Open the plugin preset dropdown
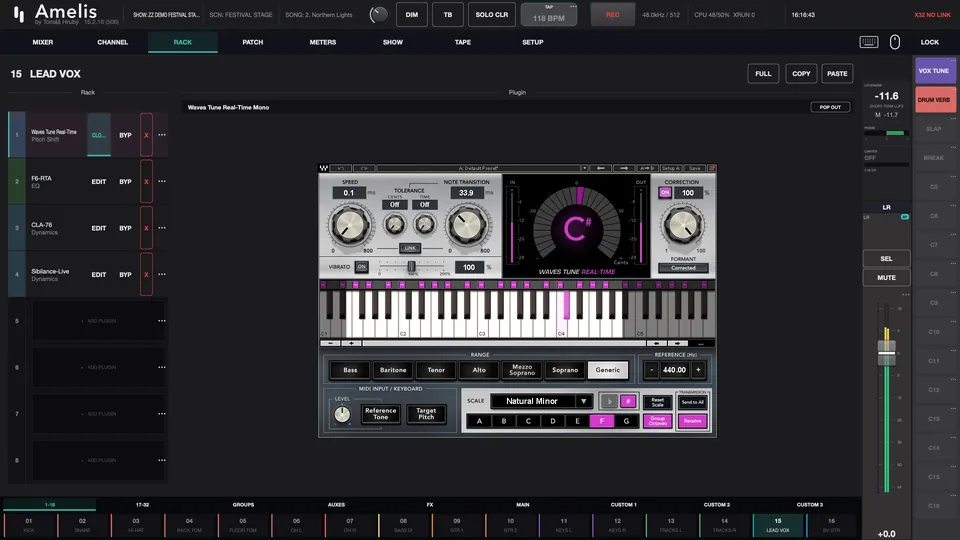This screenshot has height=540, width=960. 584,168
